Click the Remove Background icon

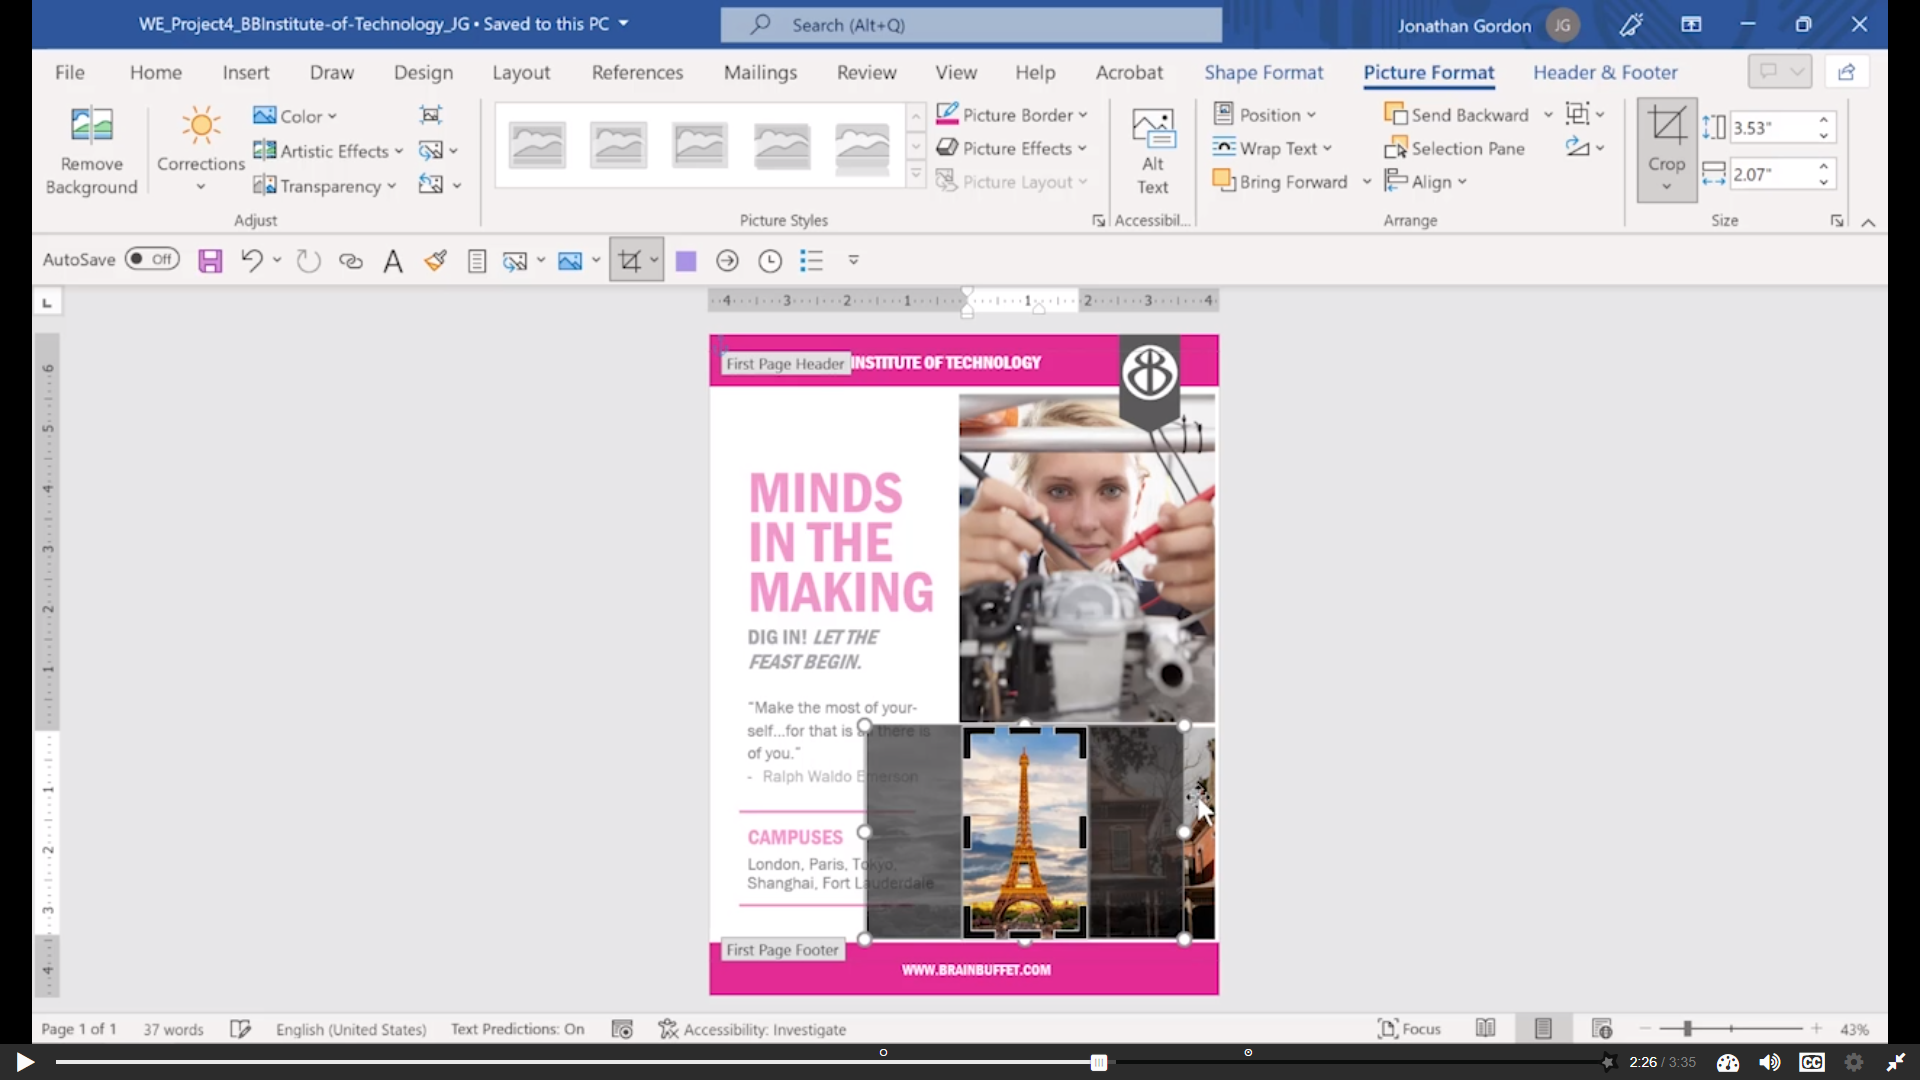point(91,127)
